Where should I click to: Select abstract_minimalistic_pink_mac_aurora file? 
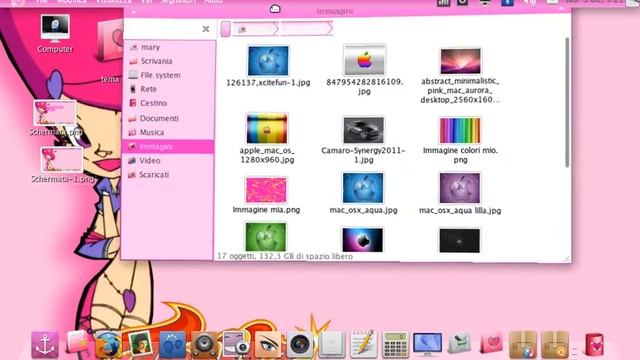click(x=460, y=75)
